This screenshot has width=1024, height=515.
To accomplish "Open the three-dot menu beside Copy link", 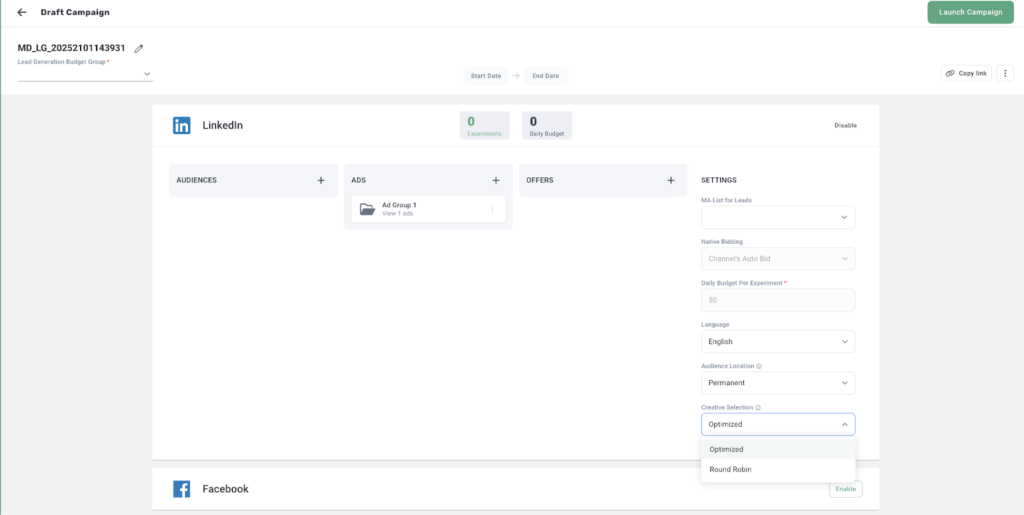I will coord(1005,73).
